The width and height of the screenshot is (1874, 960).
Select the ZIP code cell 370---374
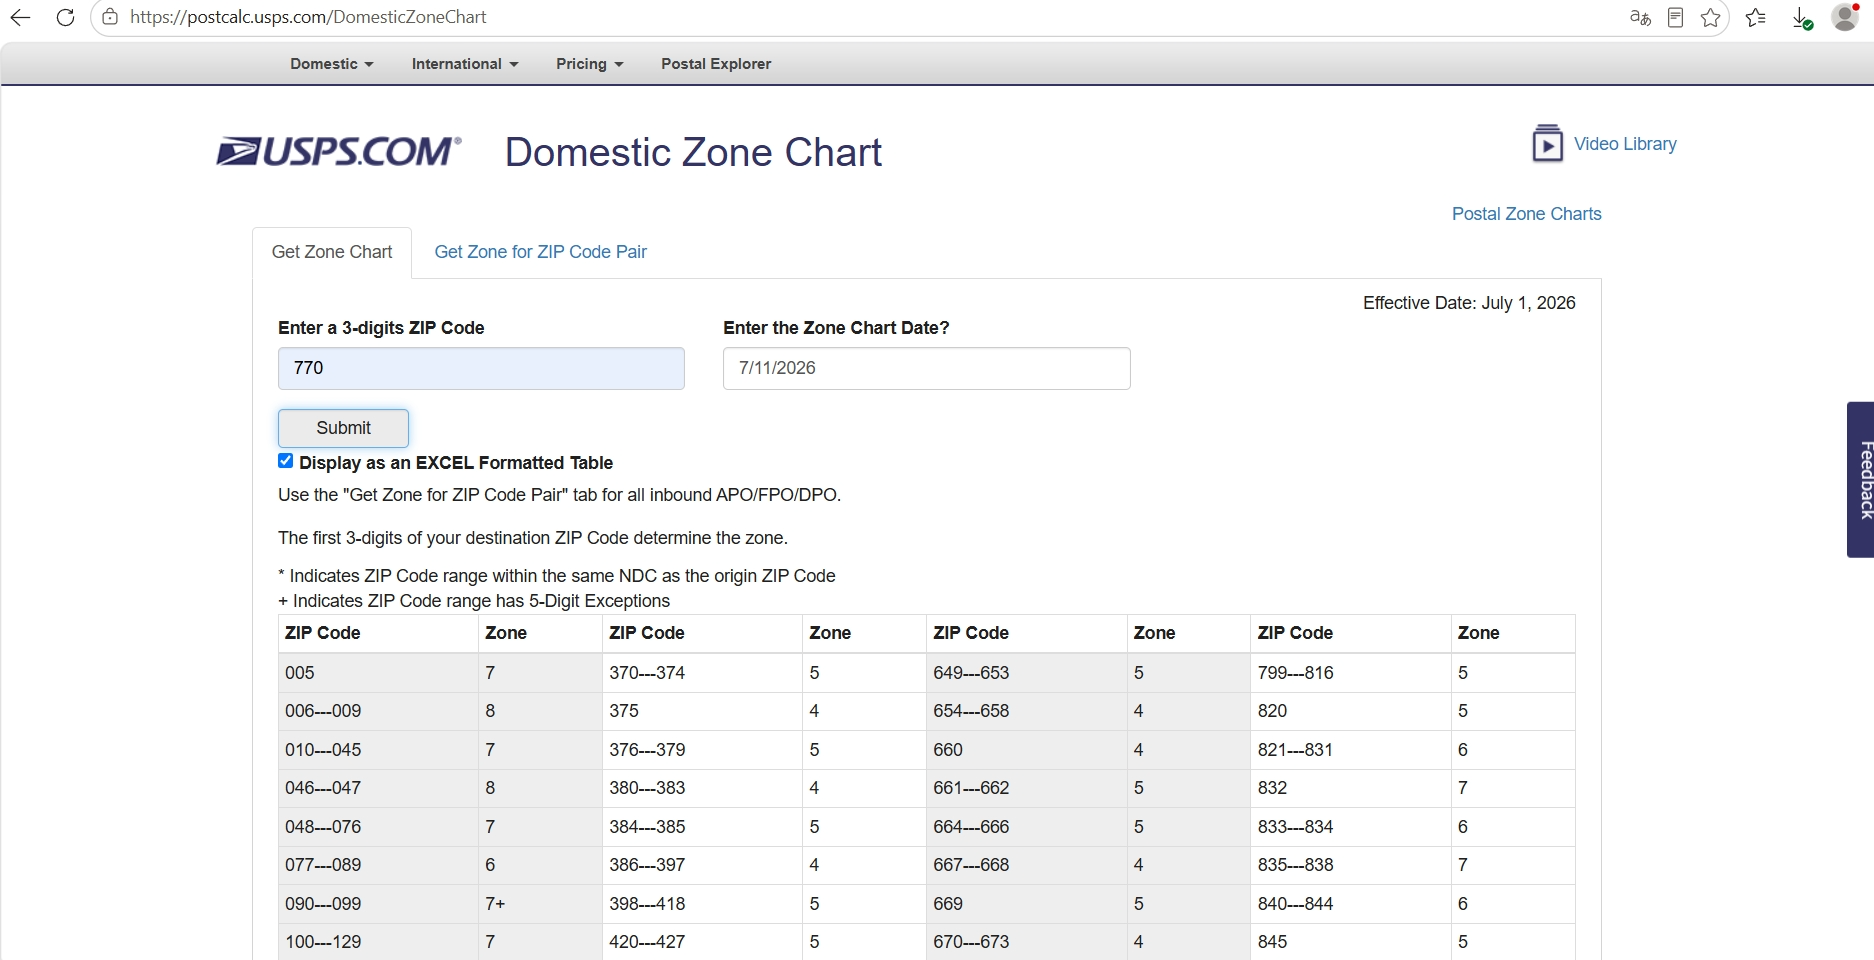(x=702, y=673)
